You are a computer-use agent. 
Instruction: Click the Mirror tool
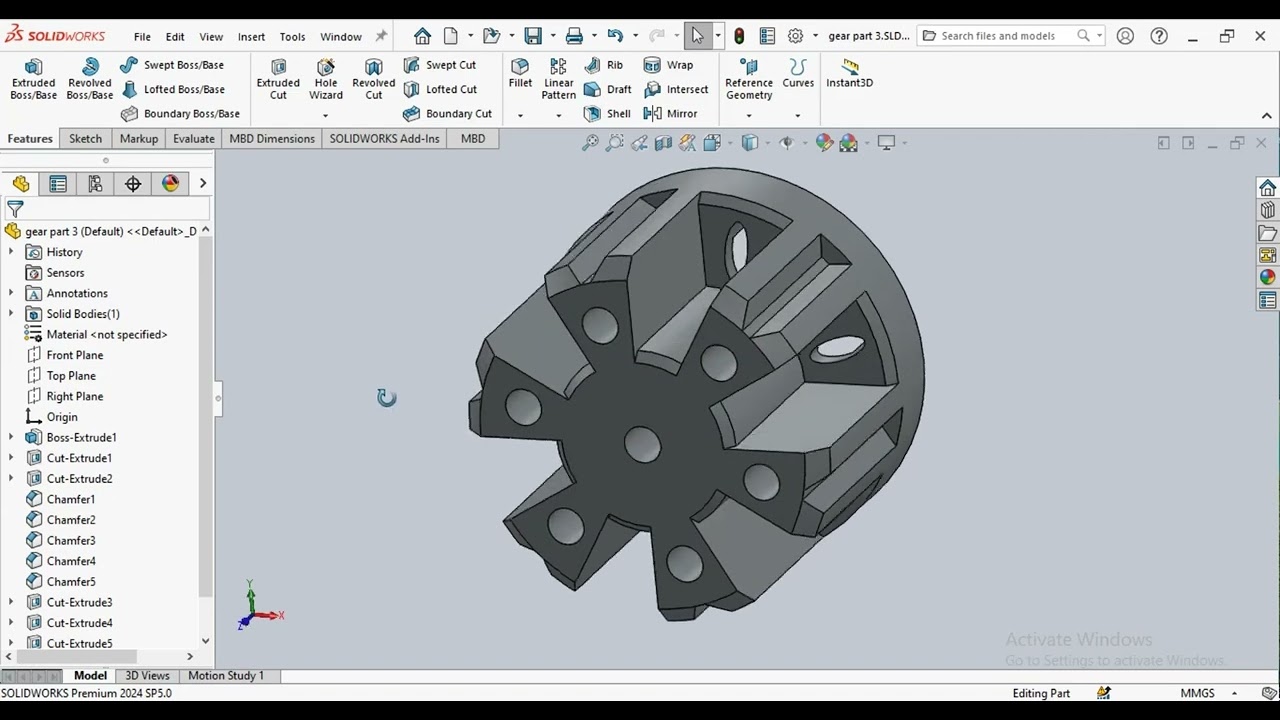click(x=671, y=113)
